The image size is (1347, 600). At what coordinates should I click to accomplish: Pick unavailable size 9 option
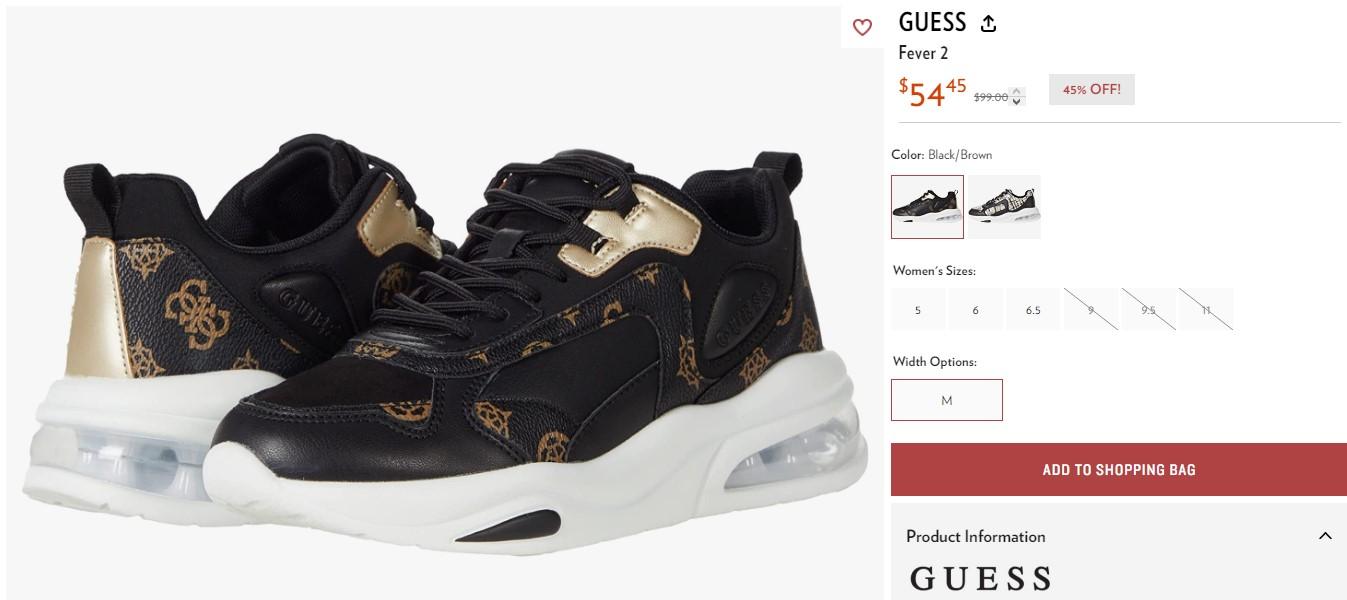tap(1091, 310)
